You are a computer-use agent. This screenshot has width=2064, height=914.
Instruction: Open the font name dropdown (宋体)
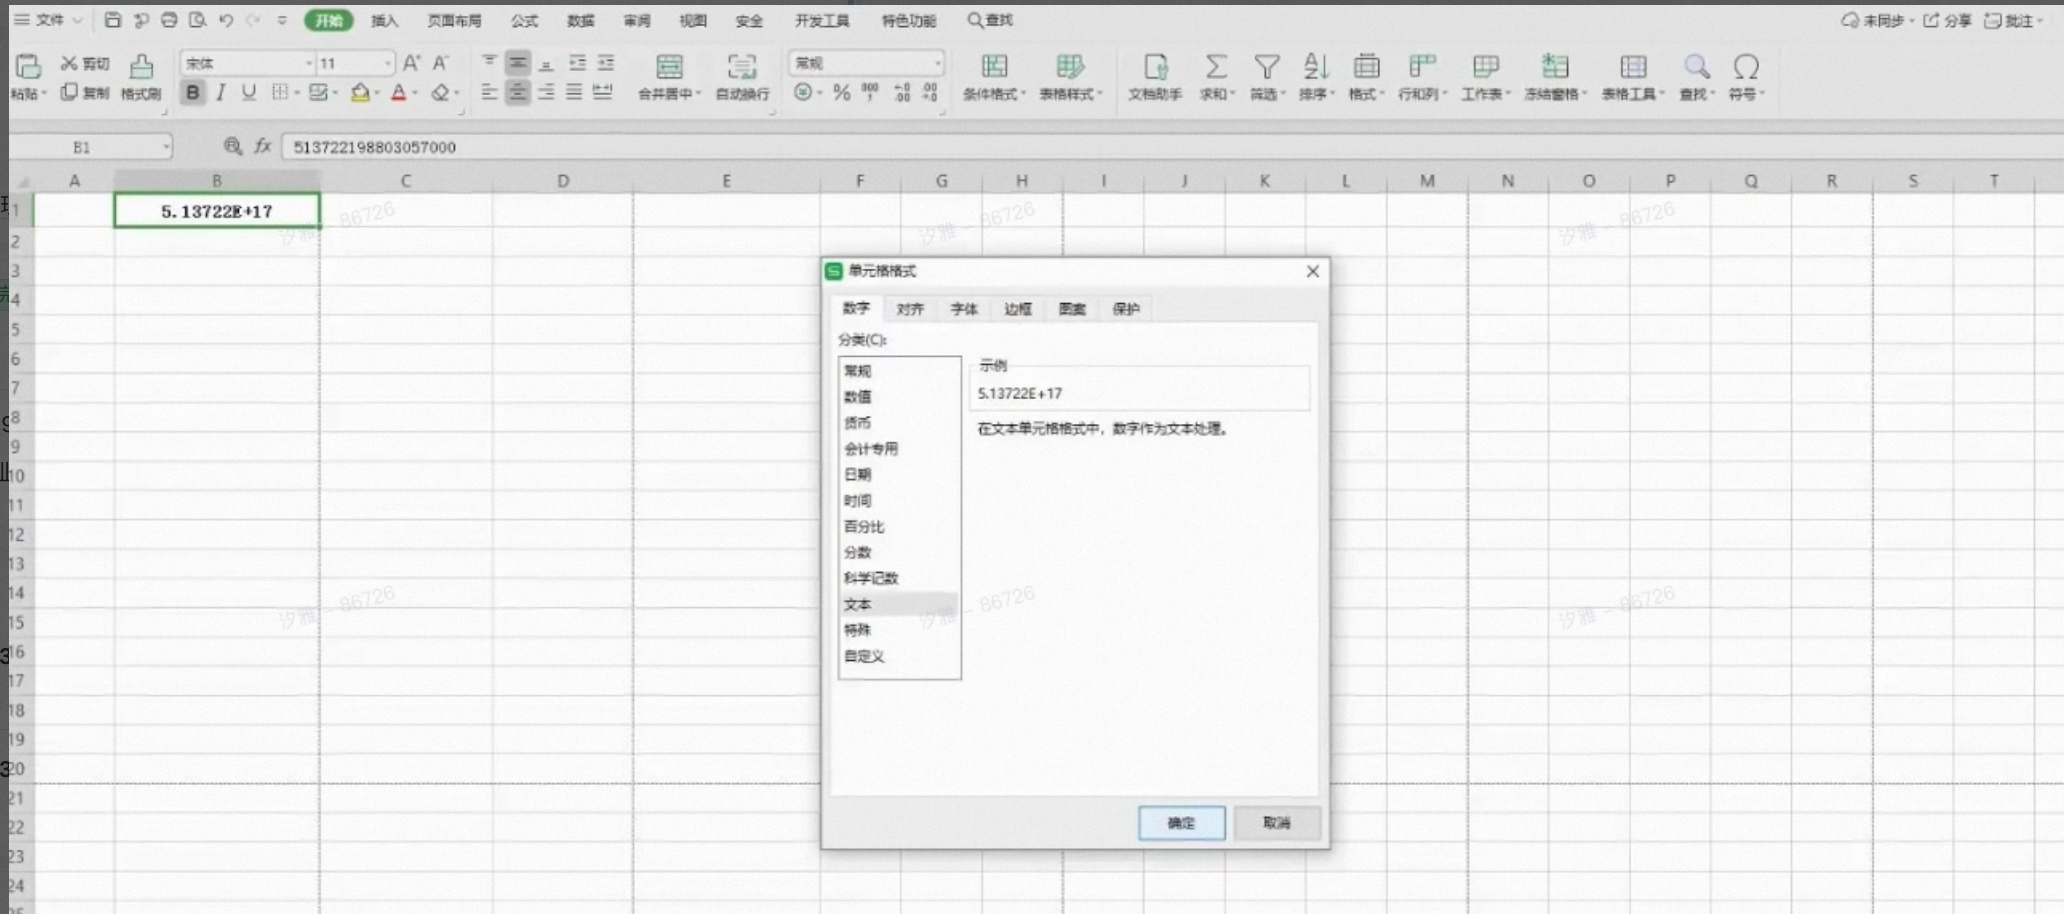click(308, 63)
